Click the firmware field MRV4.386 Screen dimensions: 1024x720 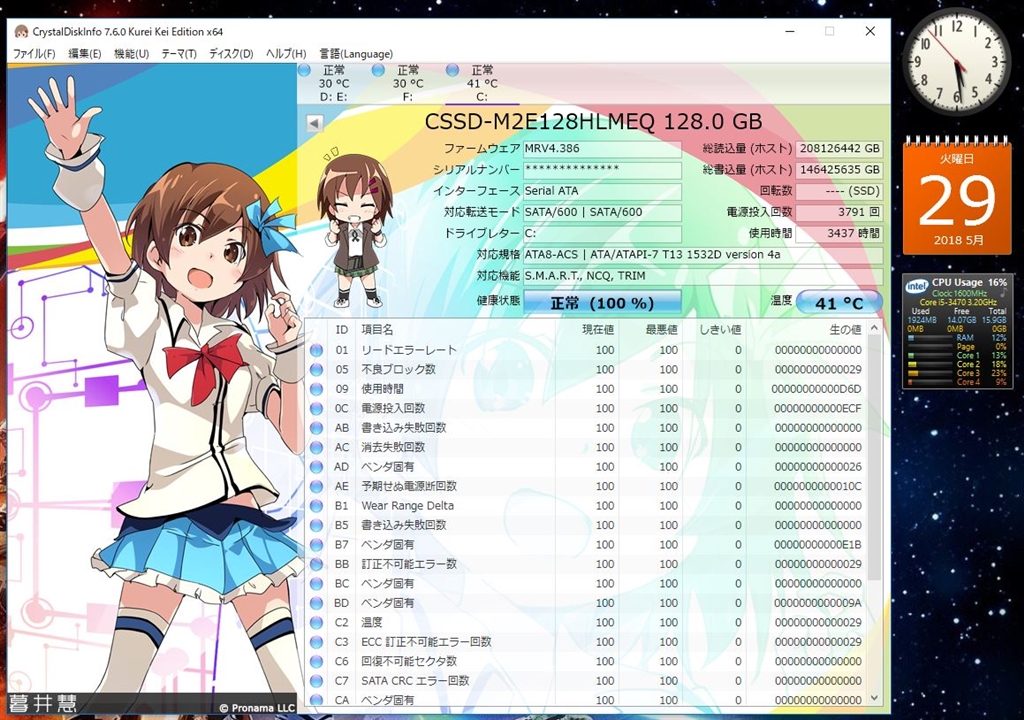[x=602, y=148]
